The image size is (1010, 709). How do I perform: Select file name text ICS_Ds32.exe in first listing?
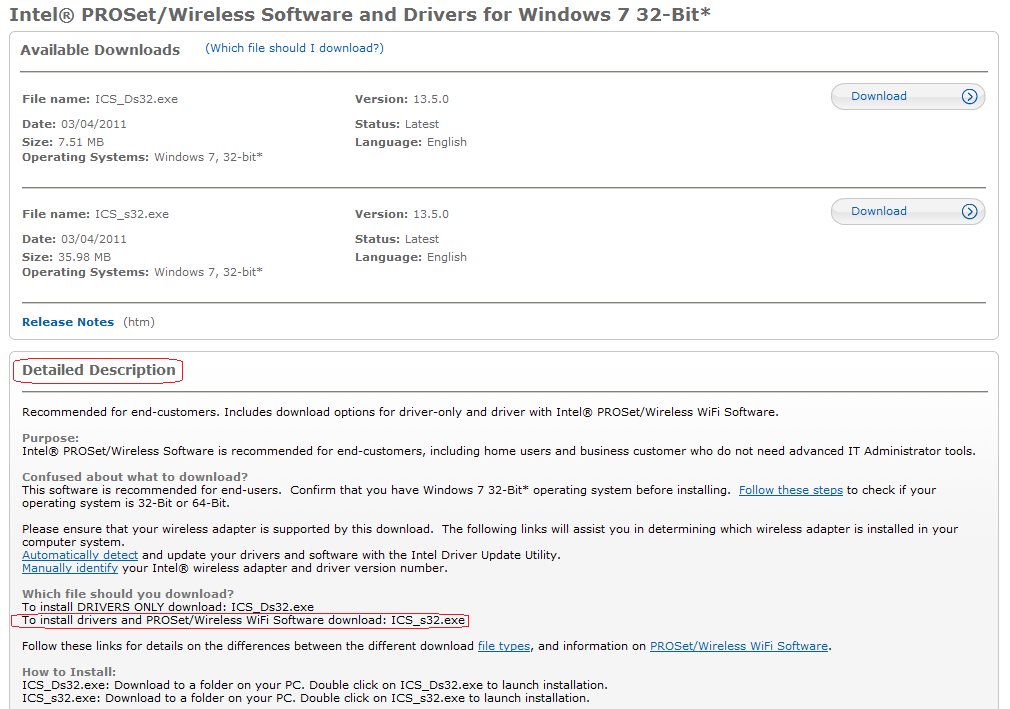(x=137, y=99)
